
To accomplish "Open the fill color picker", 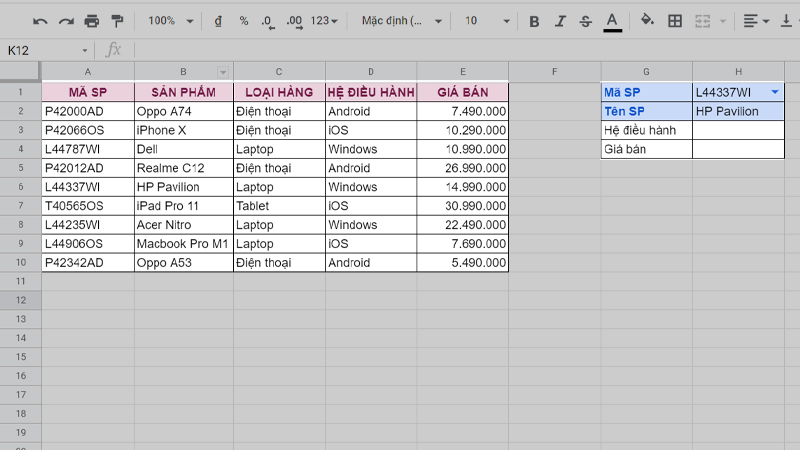I will [647, 20].
